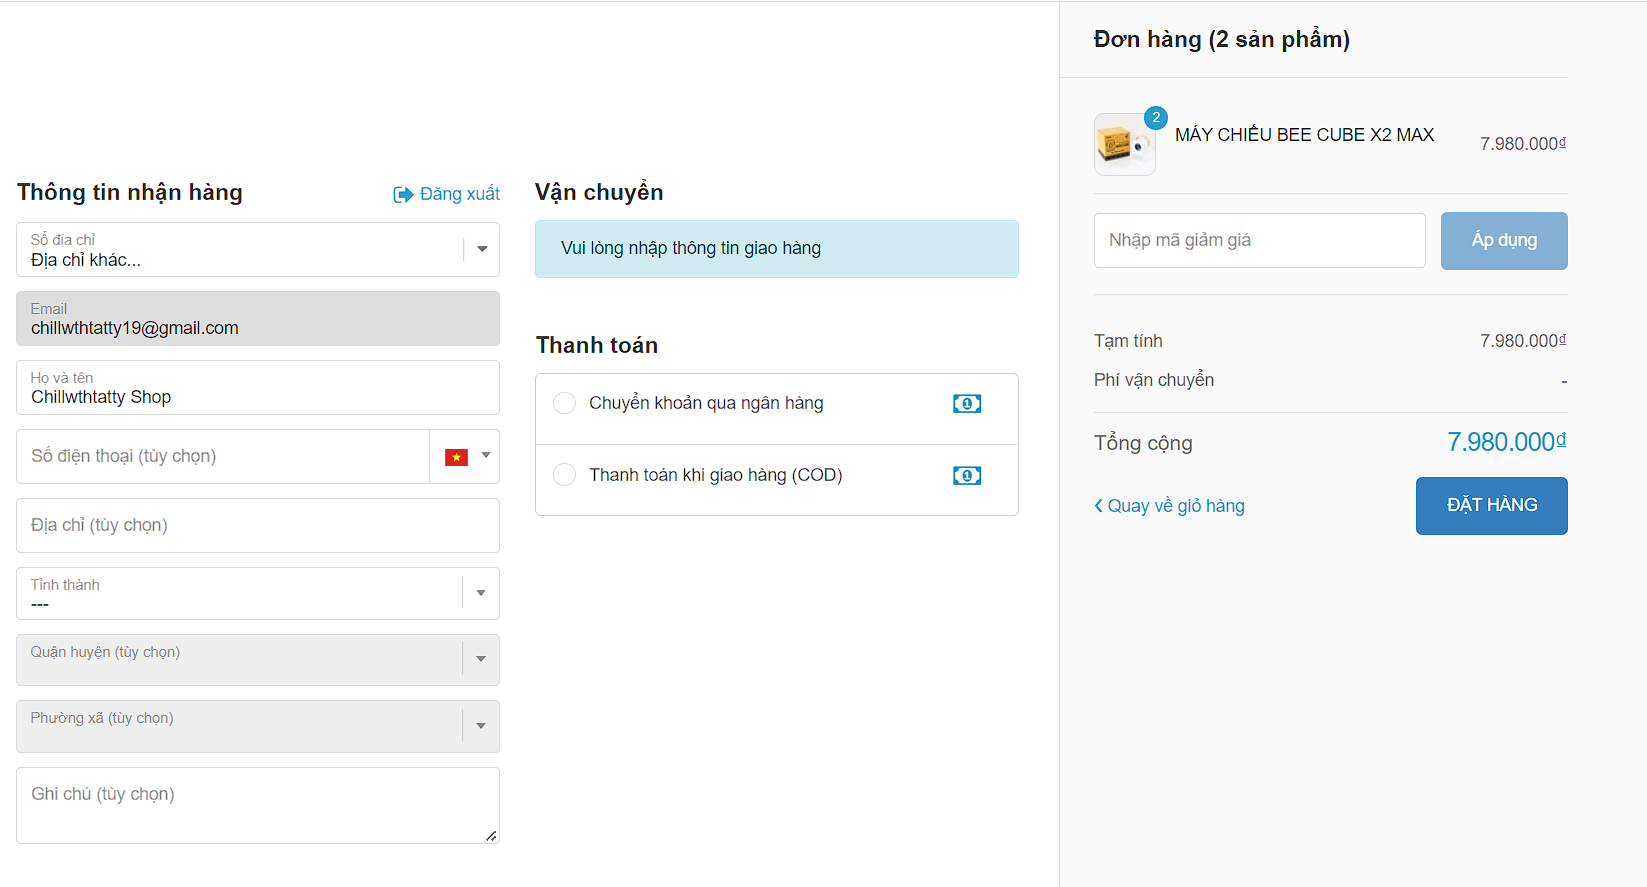Click the Vietnam flag icon
This screenshot has width=1647, height=887.
pos(457,457)
